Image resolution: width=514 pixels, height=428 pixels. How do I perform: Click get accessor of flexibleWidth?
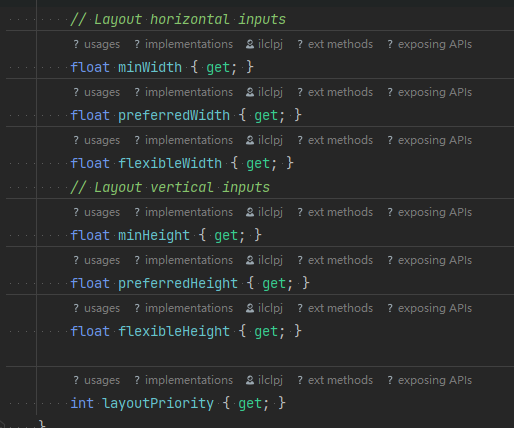point(258,164)
